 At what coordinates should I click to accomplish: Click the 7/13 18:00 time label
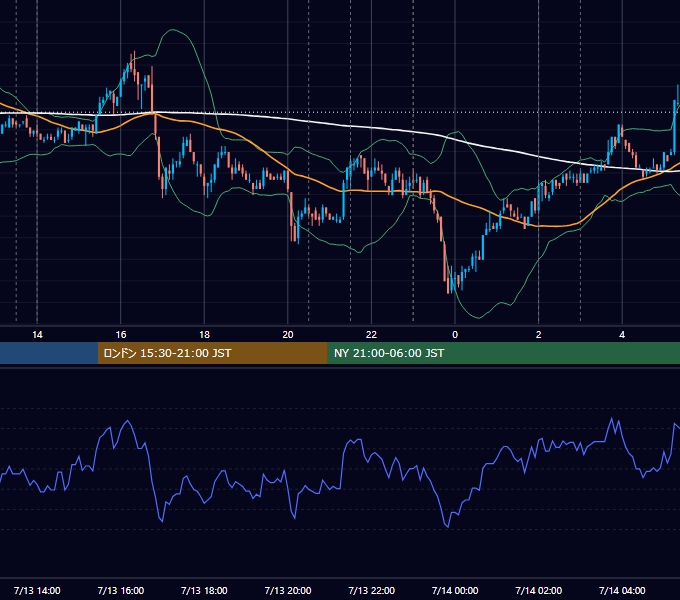tap(204, 590)
